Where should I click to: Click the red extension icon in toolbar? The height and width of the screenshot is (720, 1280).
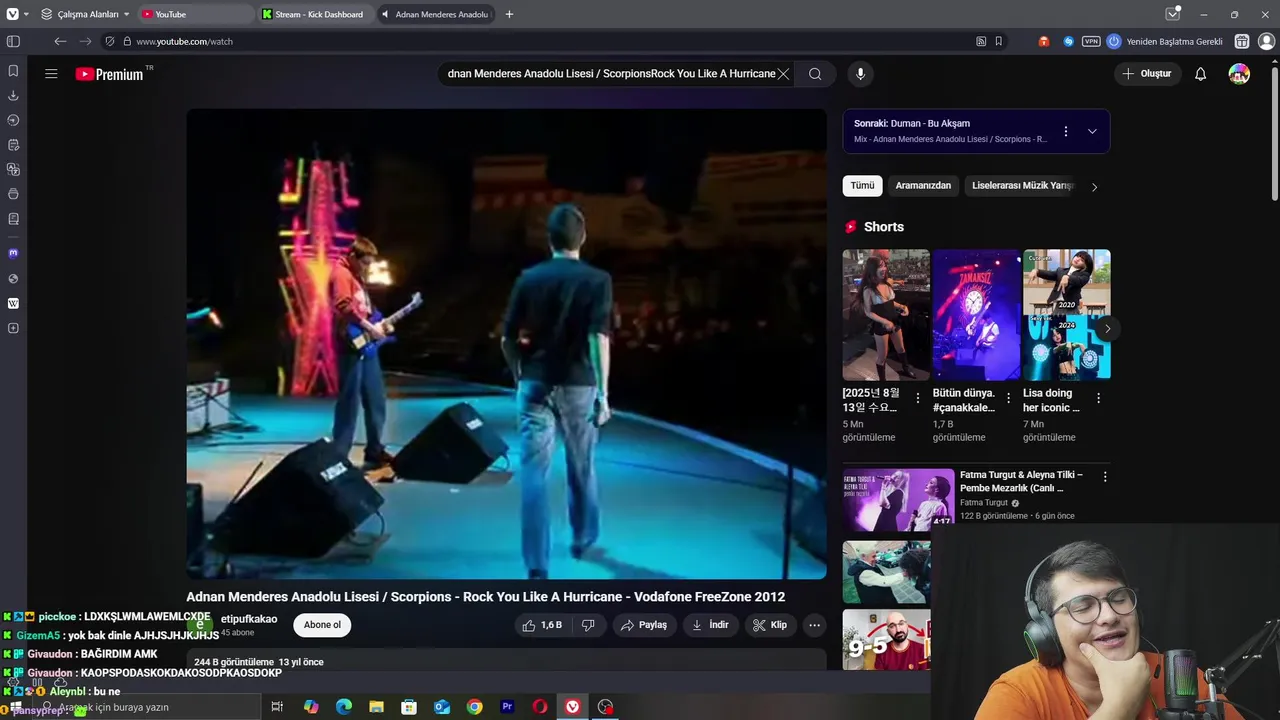click(1044, 41)
